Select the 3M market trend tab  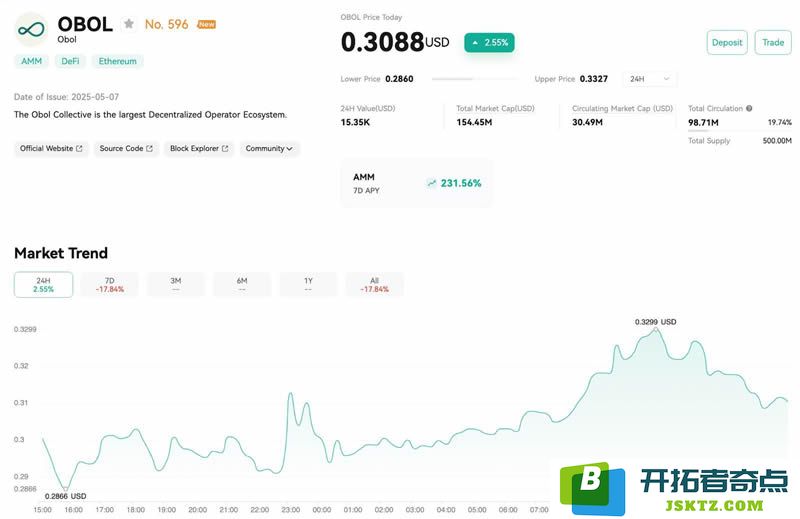pos(176,285)
